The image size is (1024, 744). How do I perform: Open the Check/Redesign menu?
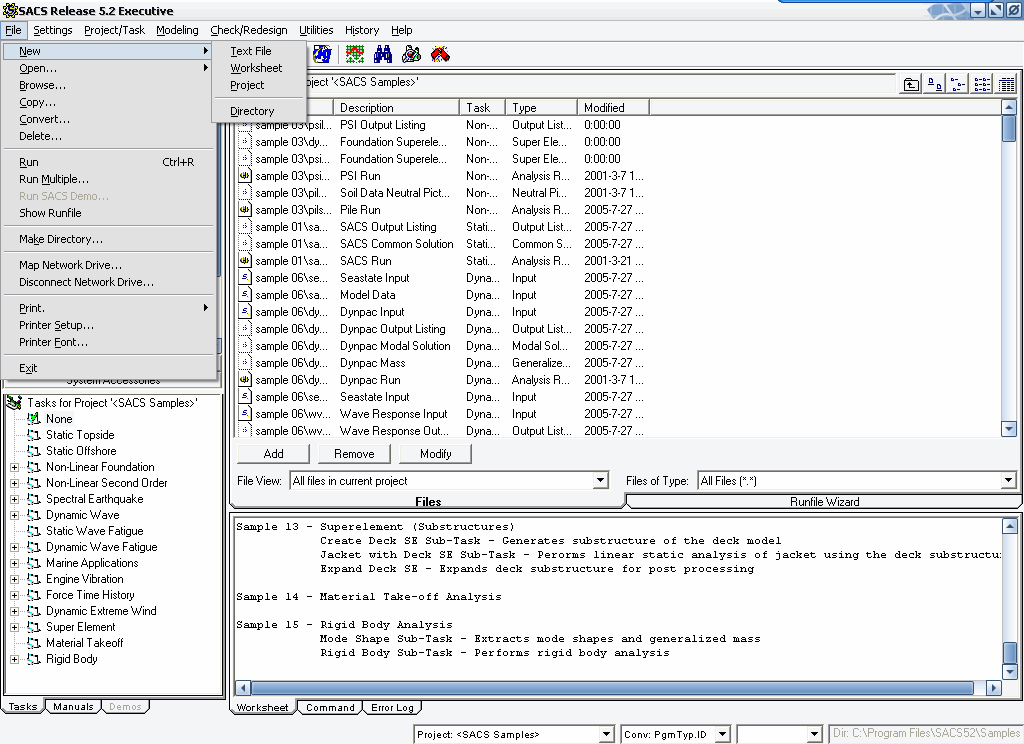[x=249, y=30]
